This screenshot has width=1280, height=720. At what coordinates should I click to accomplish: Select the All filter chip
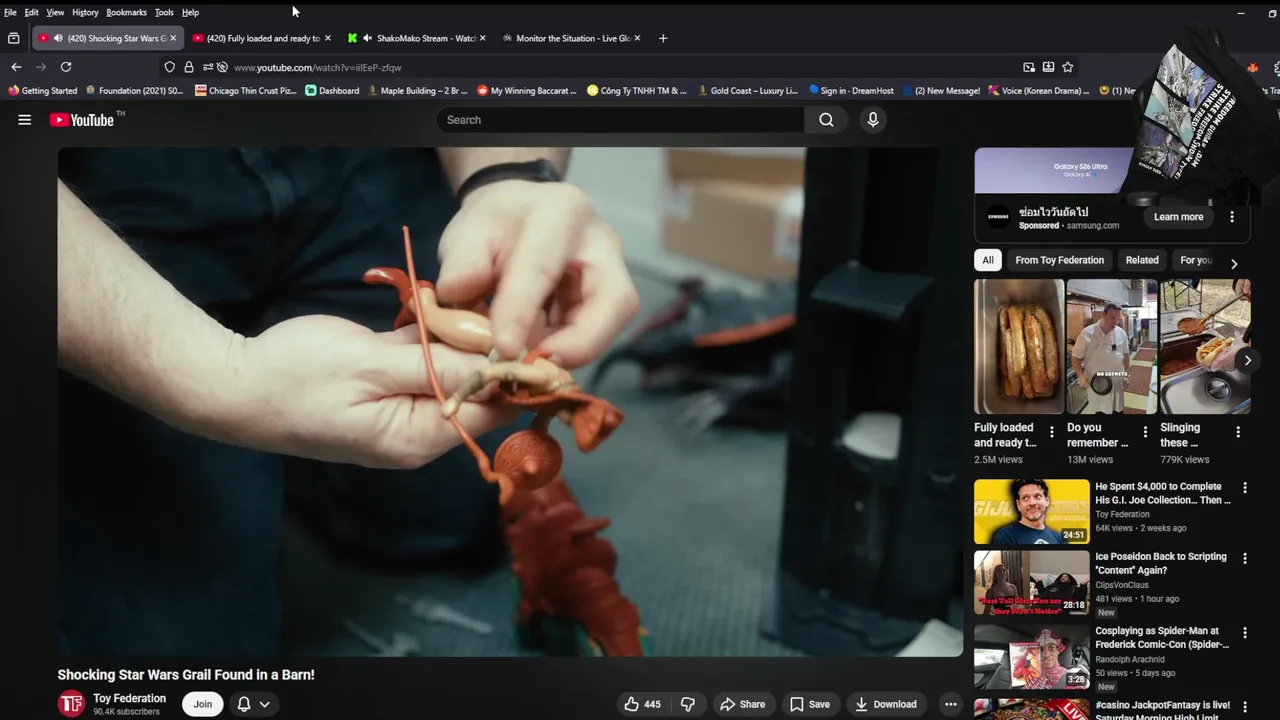(987, 260)
